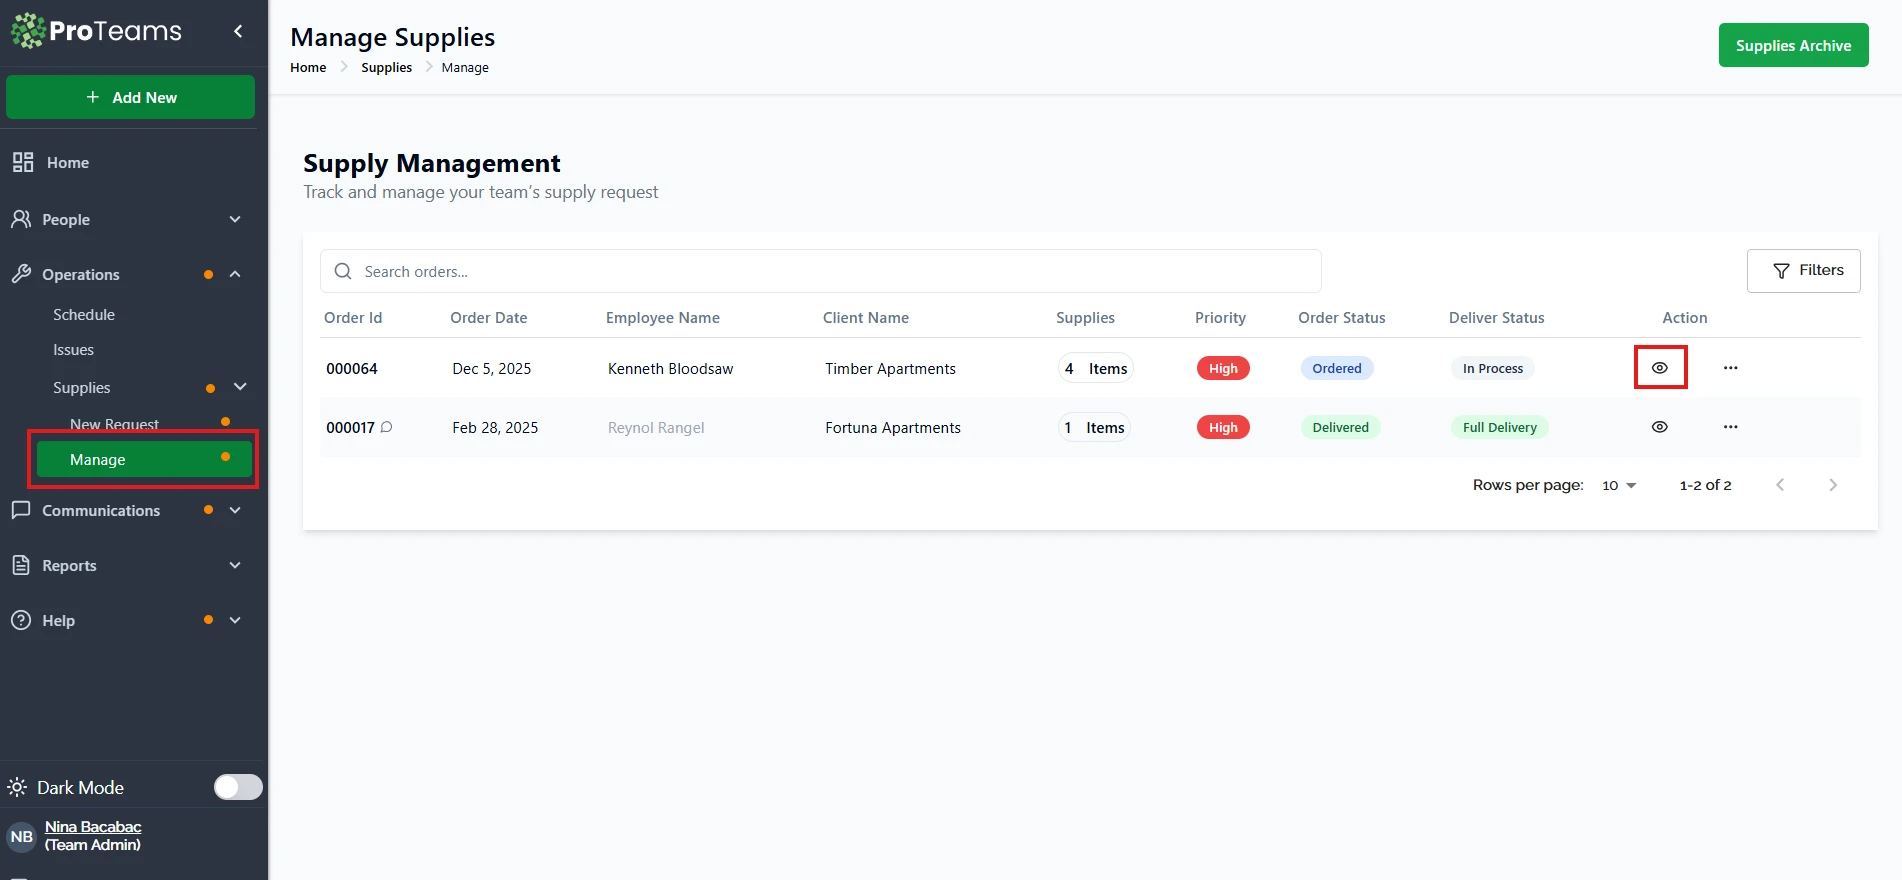
Task: Click the Search orders field
Action: click(x=820, y=271)
